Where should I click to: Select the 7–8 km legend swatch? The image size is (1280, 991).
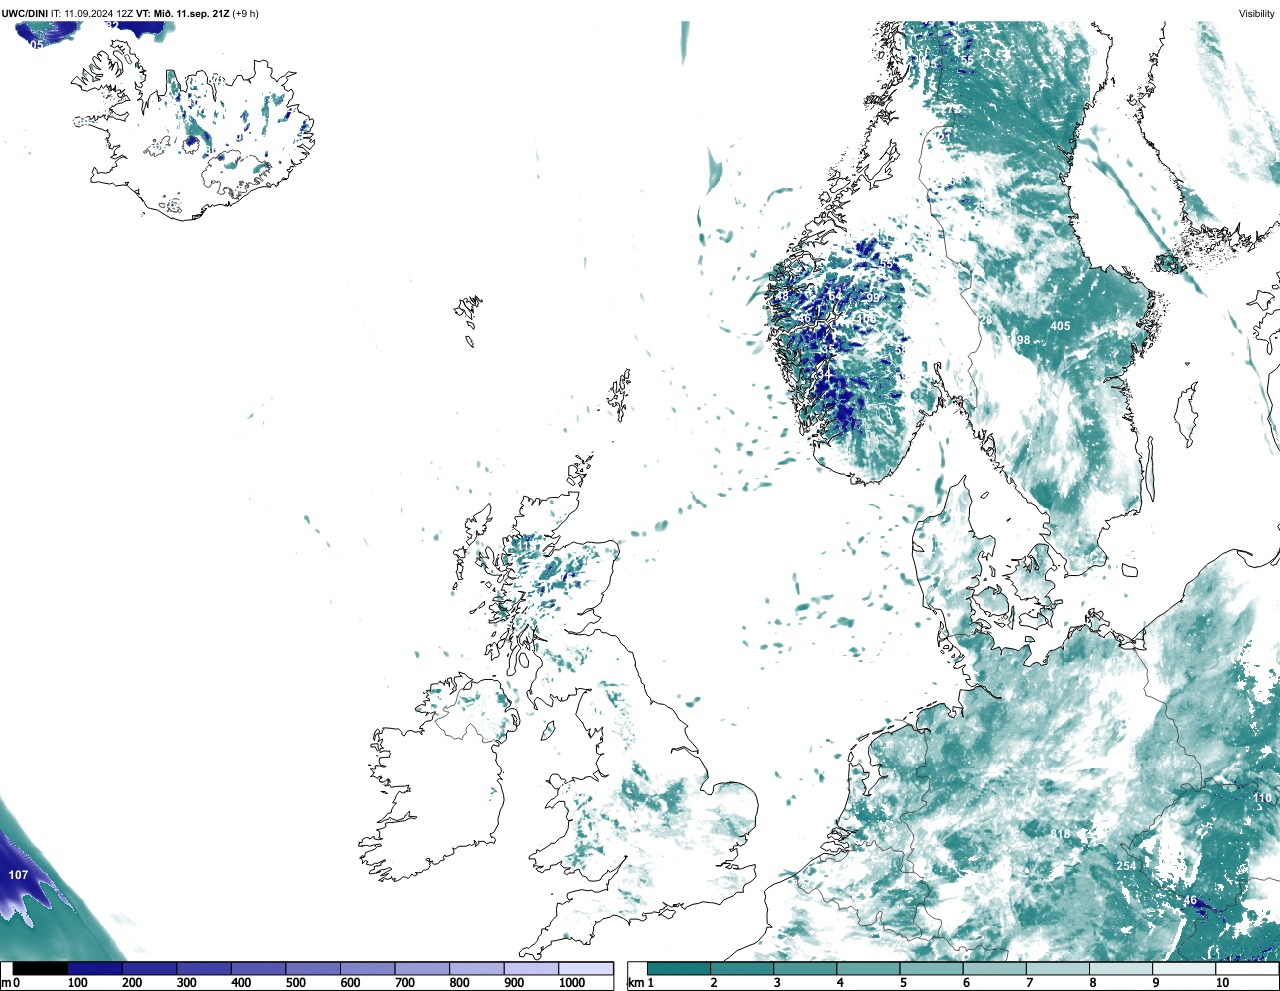(x=1059, y=968)
